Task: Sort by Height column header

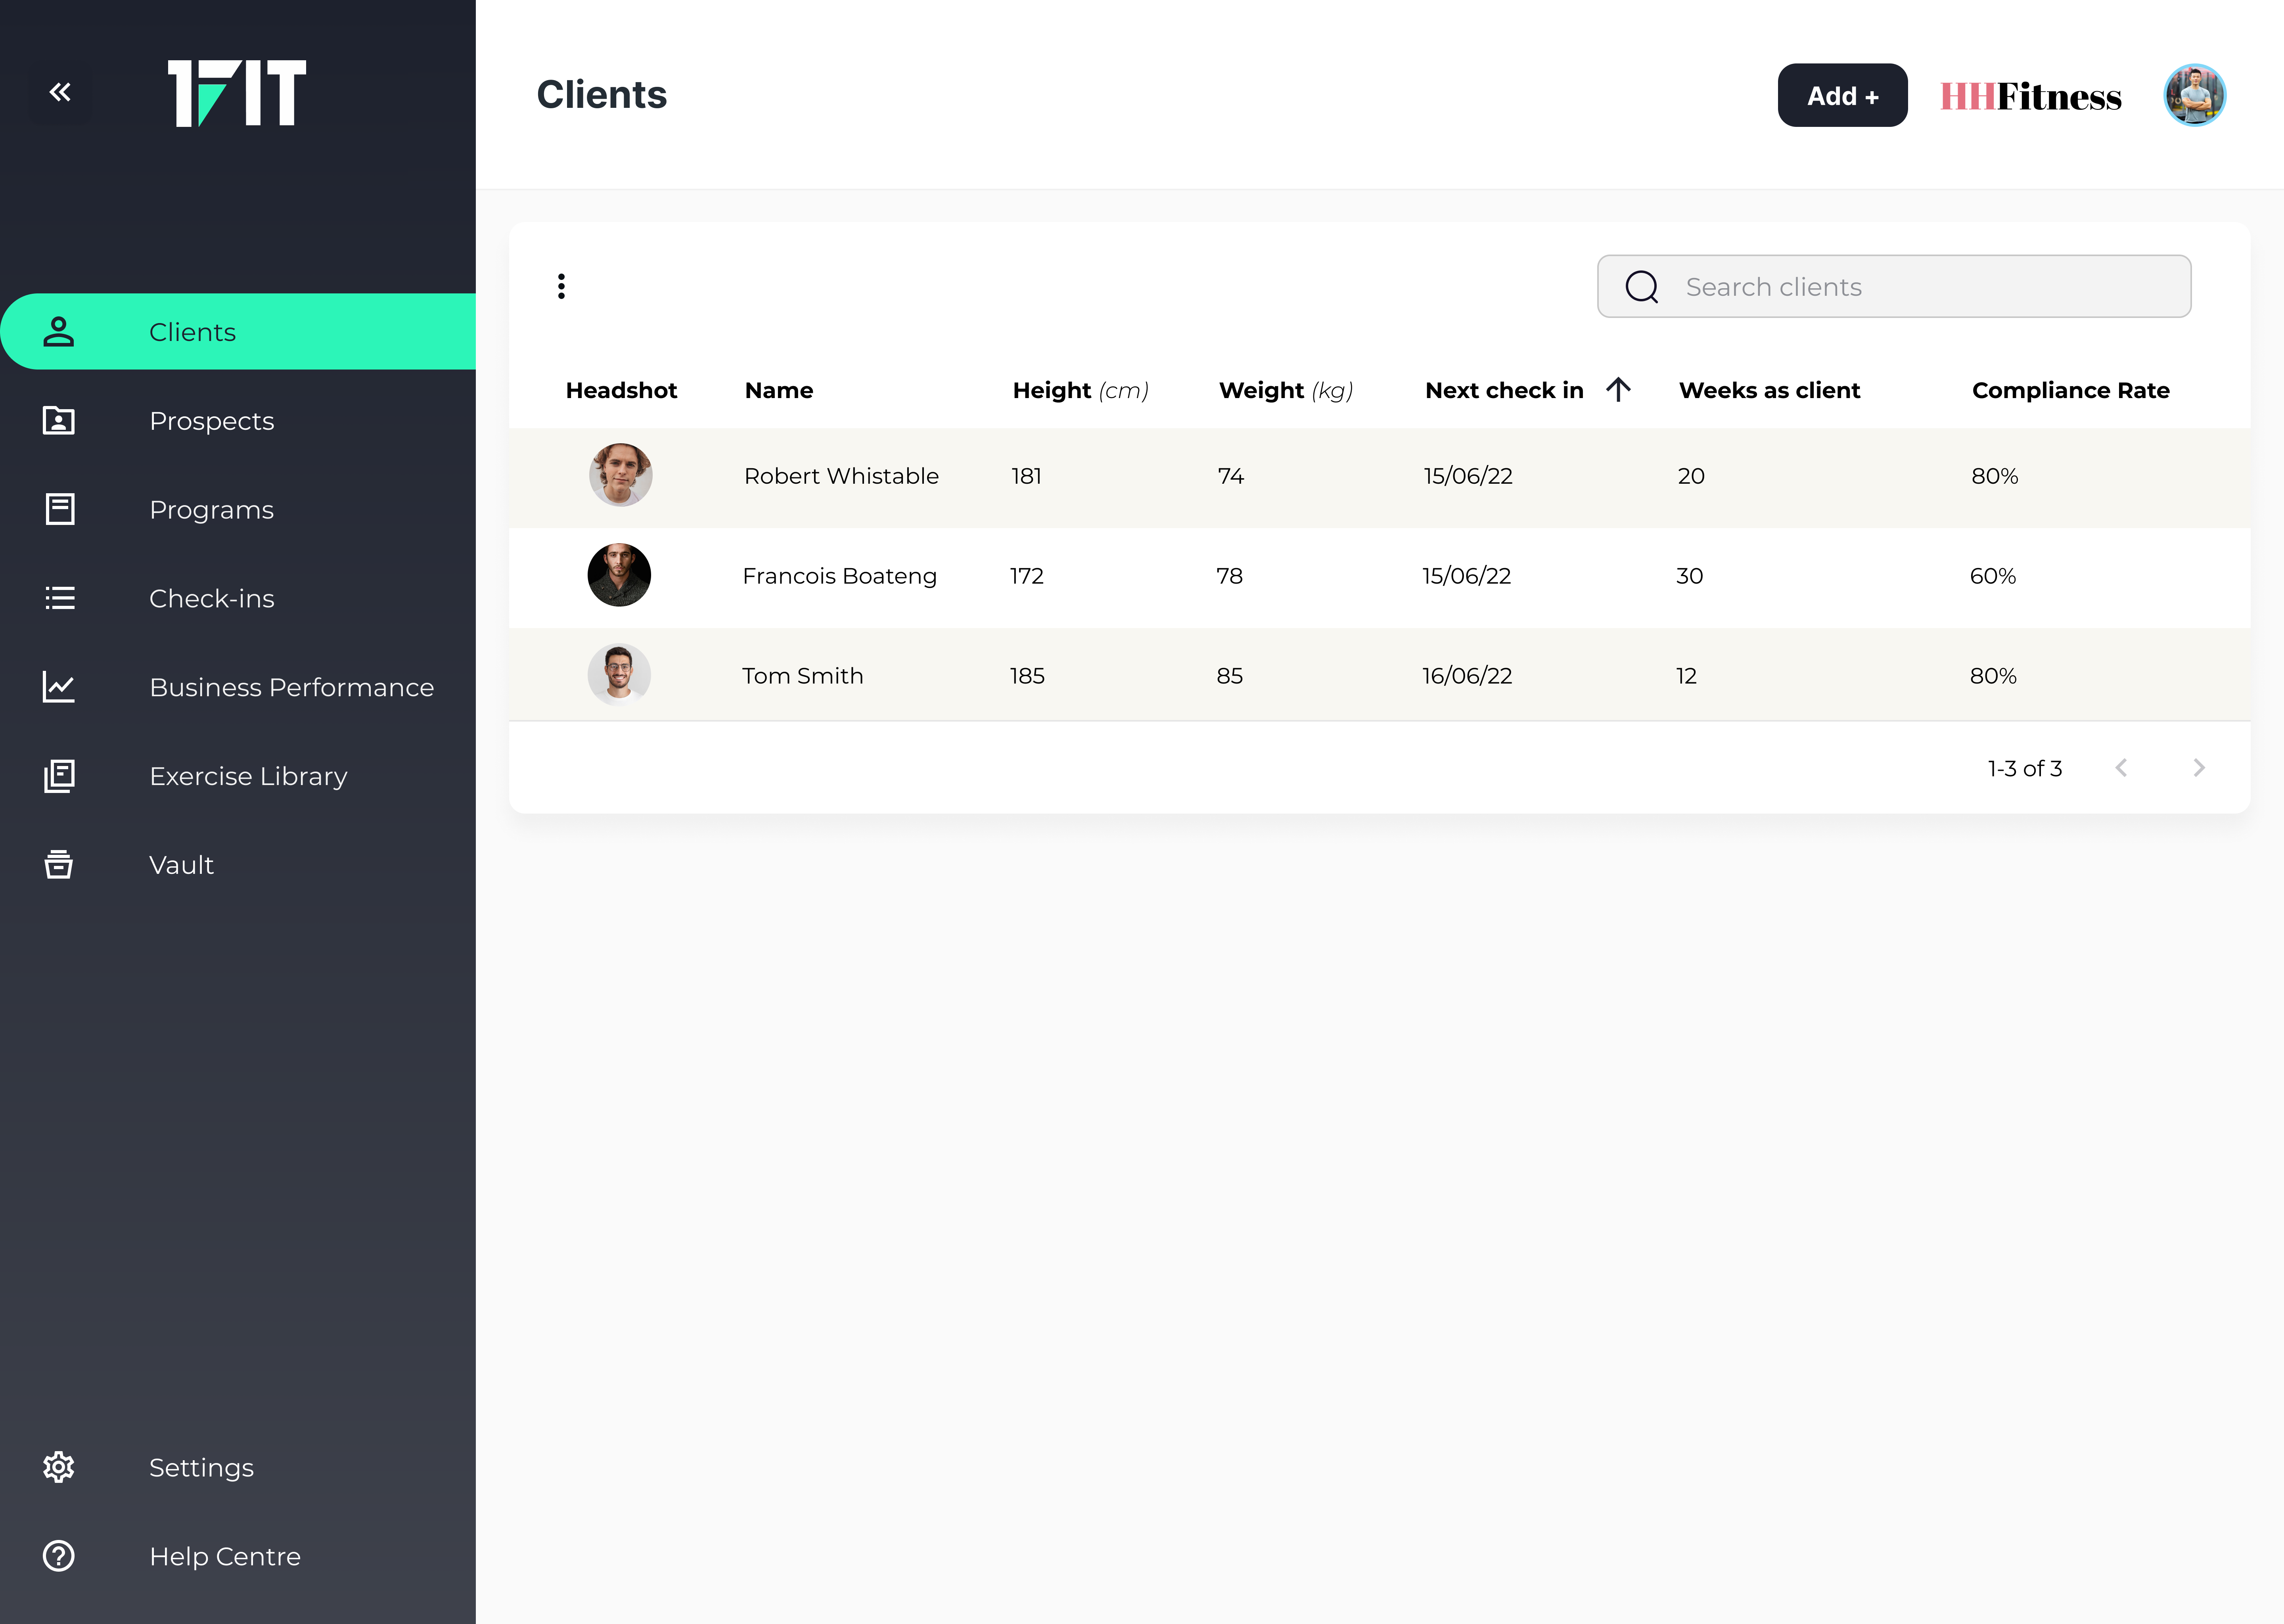Action: click(x=1080, y=390)
